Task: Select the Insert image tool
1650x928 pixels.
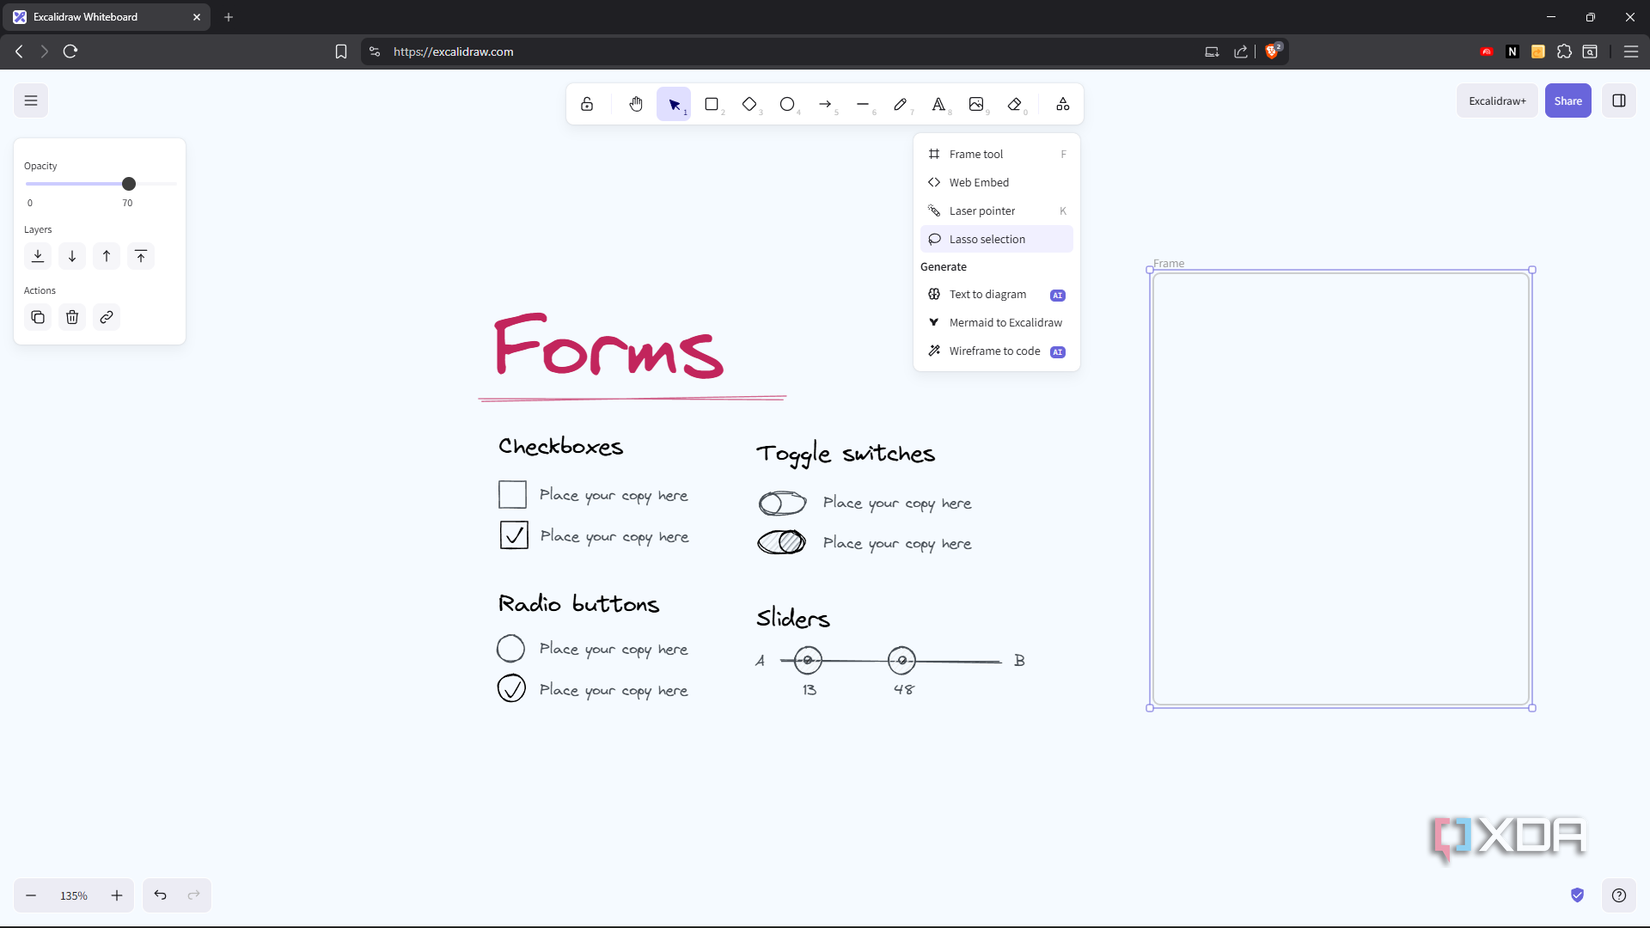Action: (976, 104)
